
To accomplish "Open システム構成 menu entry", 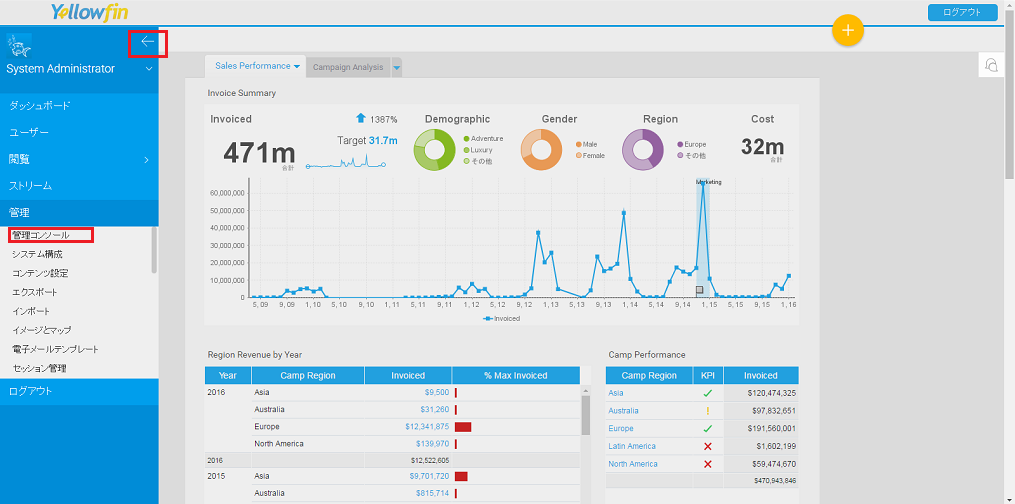I will (38, 254).
